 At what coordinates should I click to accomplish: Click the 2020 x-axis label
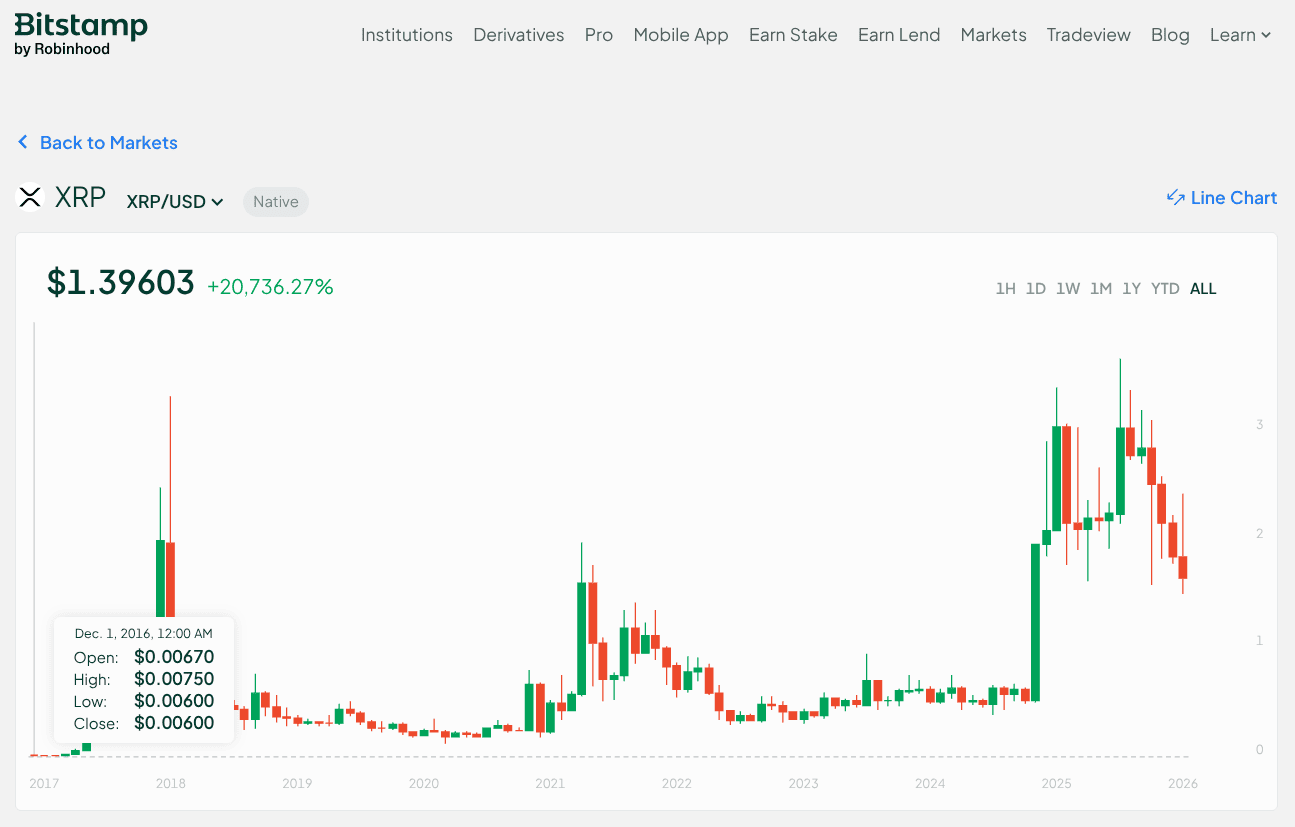pos(424,783)
